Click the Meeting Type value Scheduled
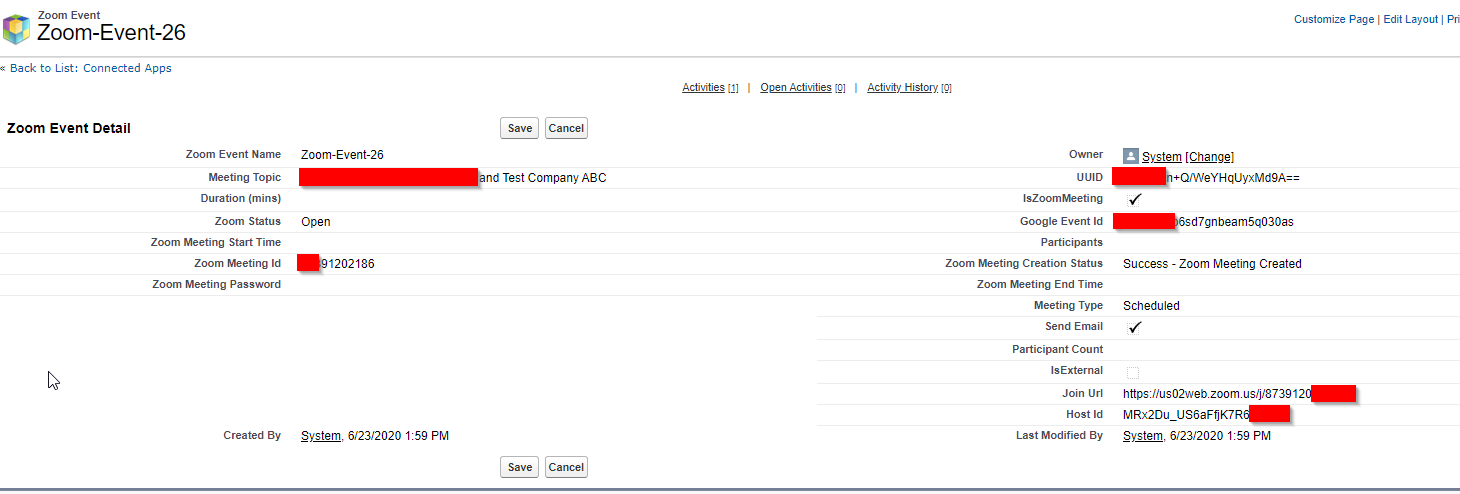Image resolution: width=1460 pixels, height=494 pixels. (x=1151, y=306)
